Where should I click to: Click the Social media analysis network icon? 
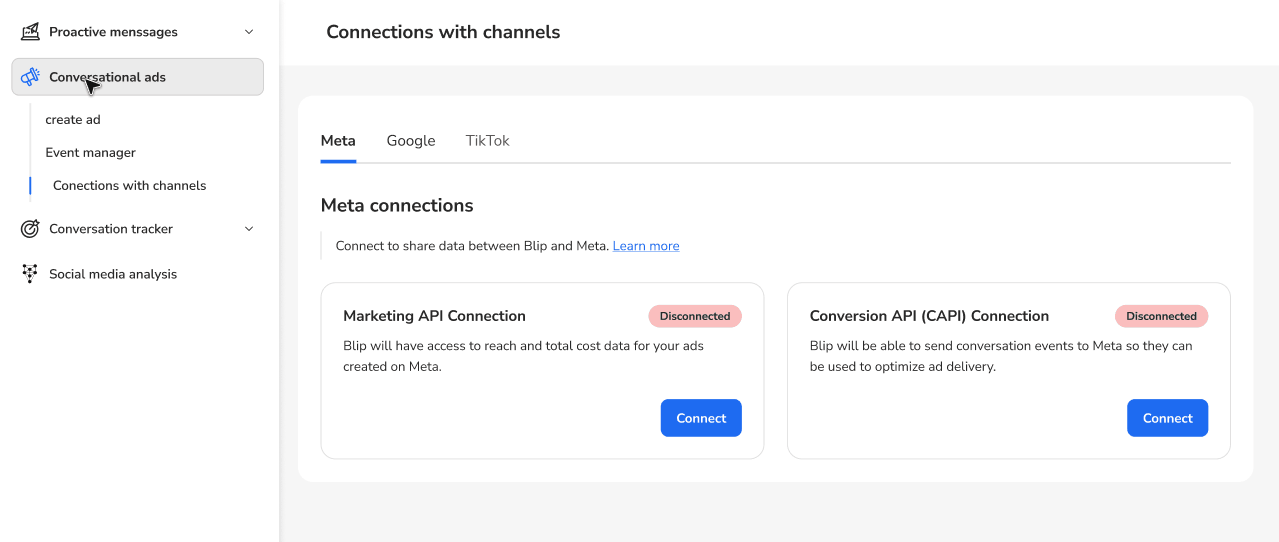[30, 274]
